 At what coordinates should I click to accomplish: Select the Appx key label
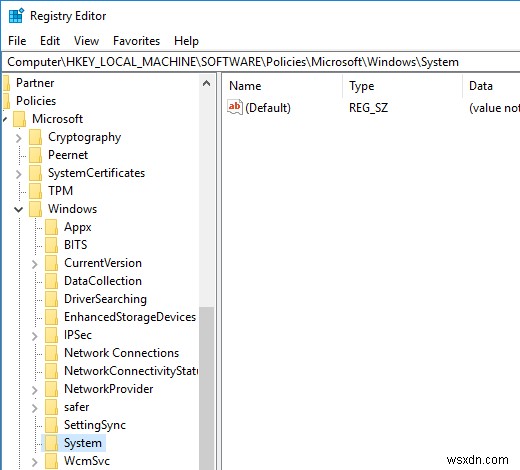78,227
